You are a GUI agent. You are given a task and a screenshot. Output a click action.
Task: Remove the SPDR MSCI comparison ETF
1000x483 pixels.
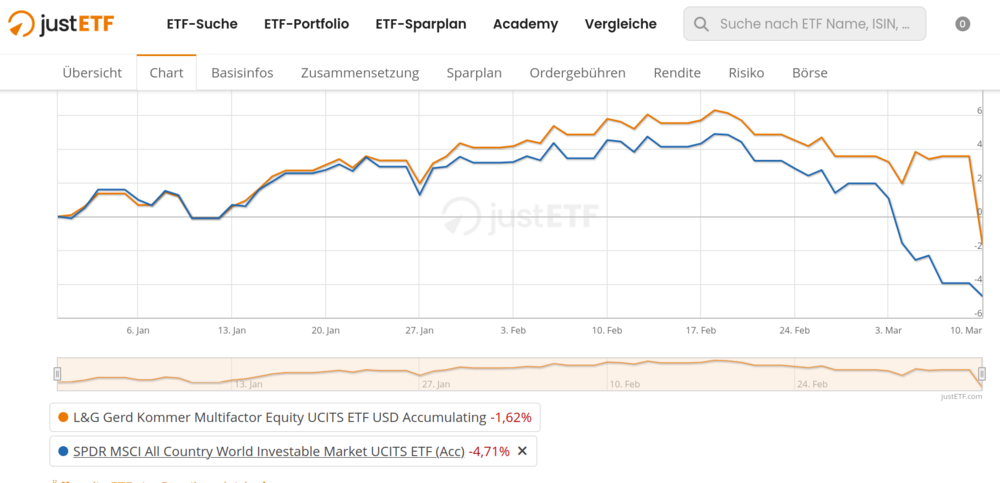click(521, 451)
